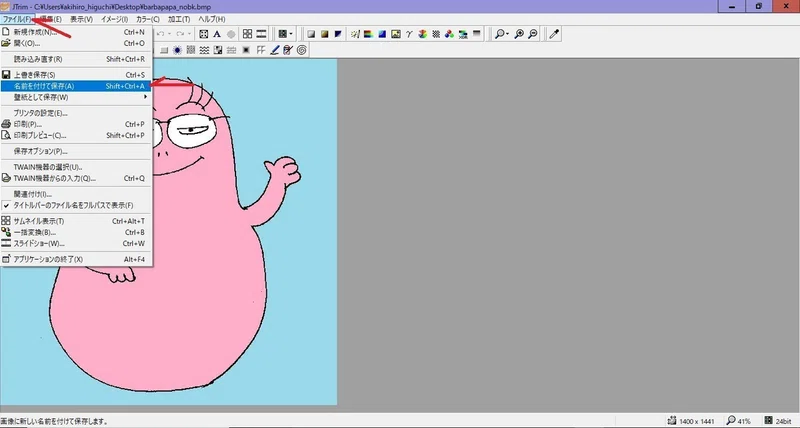
Task: Click the 41% zoom status entry
Action: (738, 421)
